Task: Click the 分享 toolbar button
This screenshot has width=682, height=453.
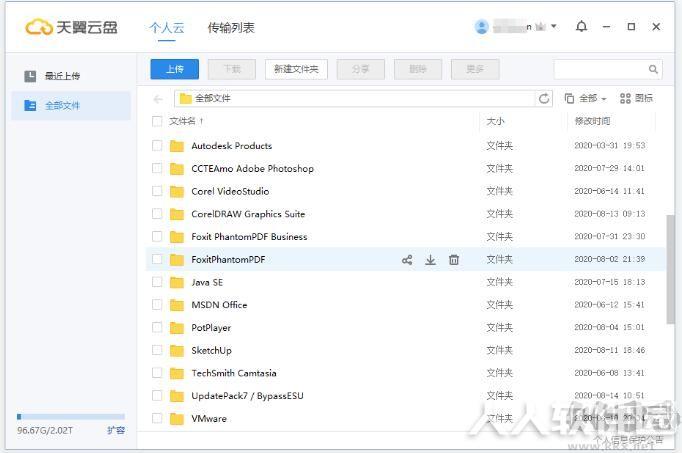Action: [x=361, y=69]
